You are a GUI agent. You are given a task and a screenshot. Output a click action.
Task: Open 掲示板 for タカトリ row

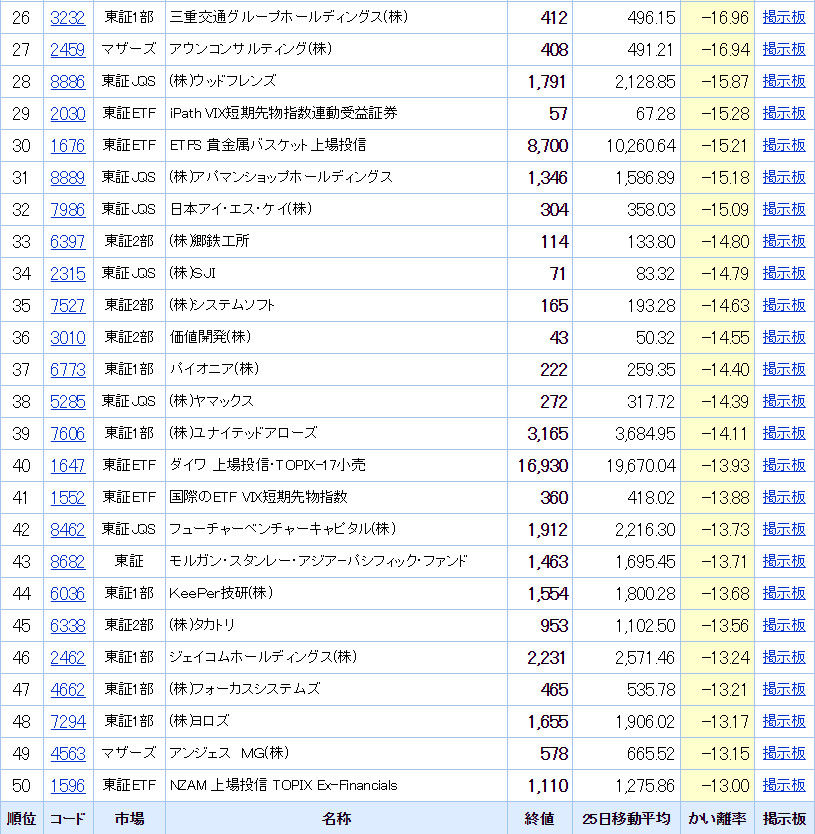coord(784,626)
